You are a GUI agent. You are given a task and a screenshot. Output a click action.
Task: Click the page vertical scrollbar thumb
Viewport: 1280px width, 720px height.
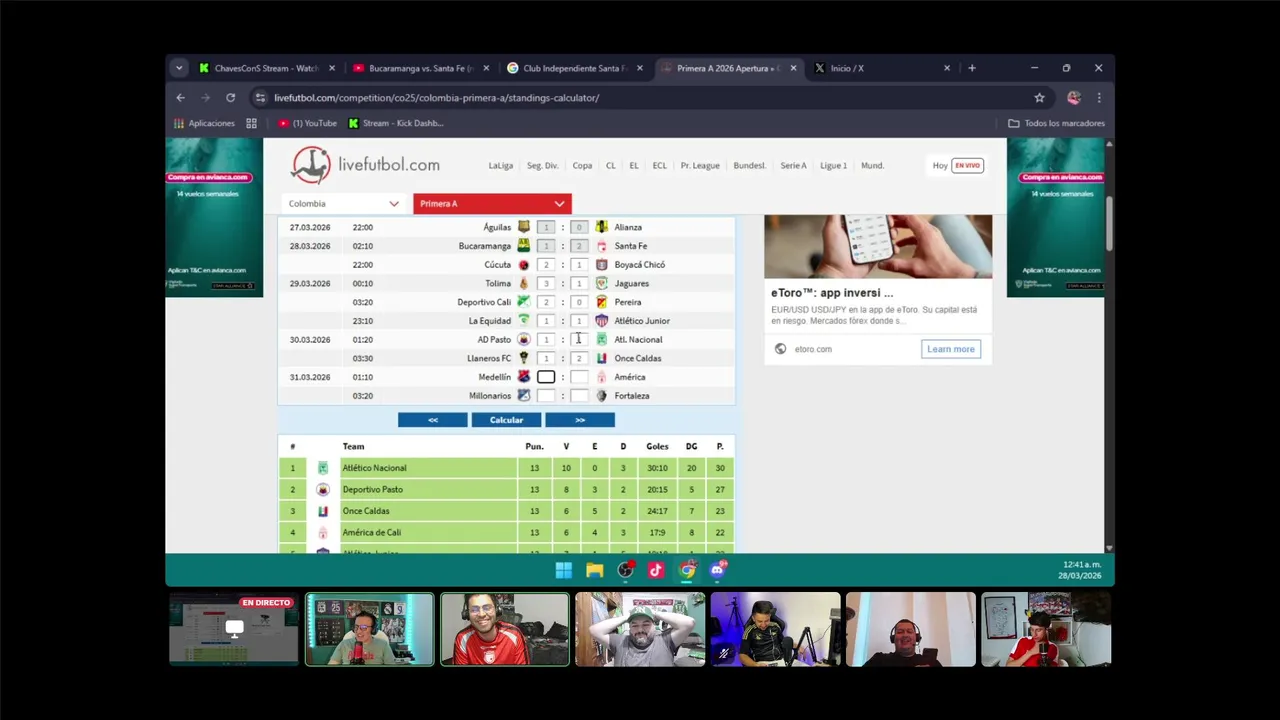click(x=1109, y=222)
